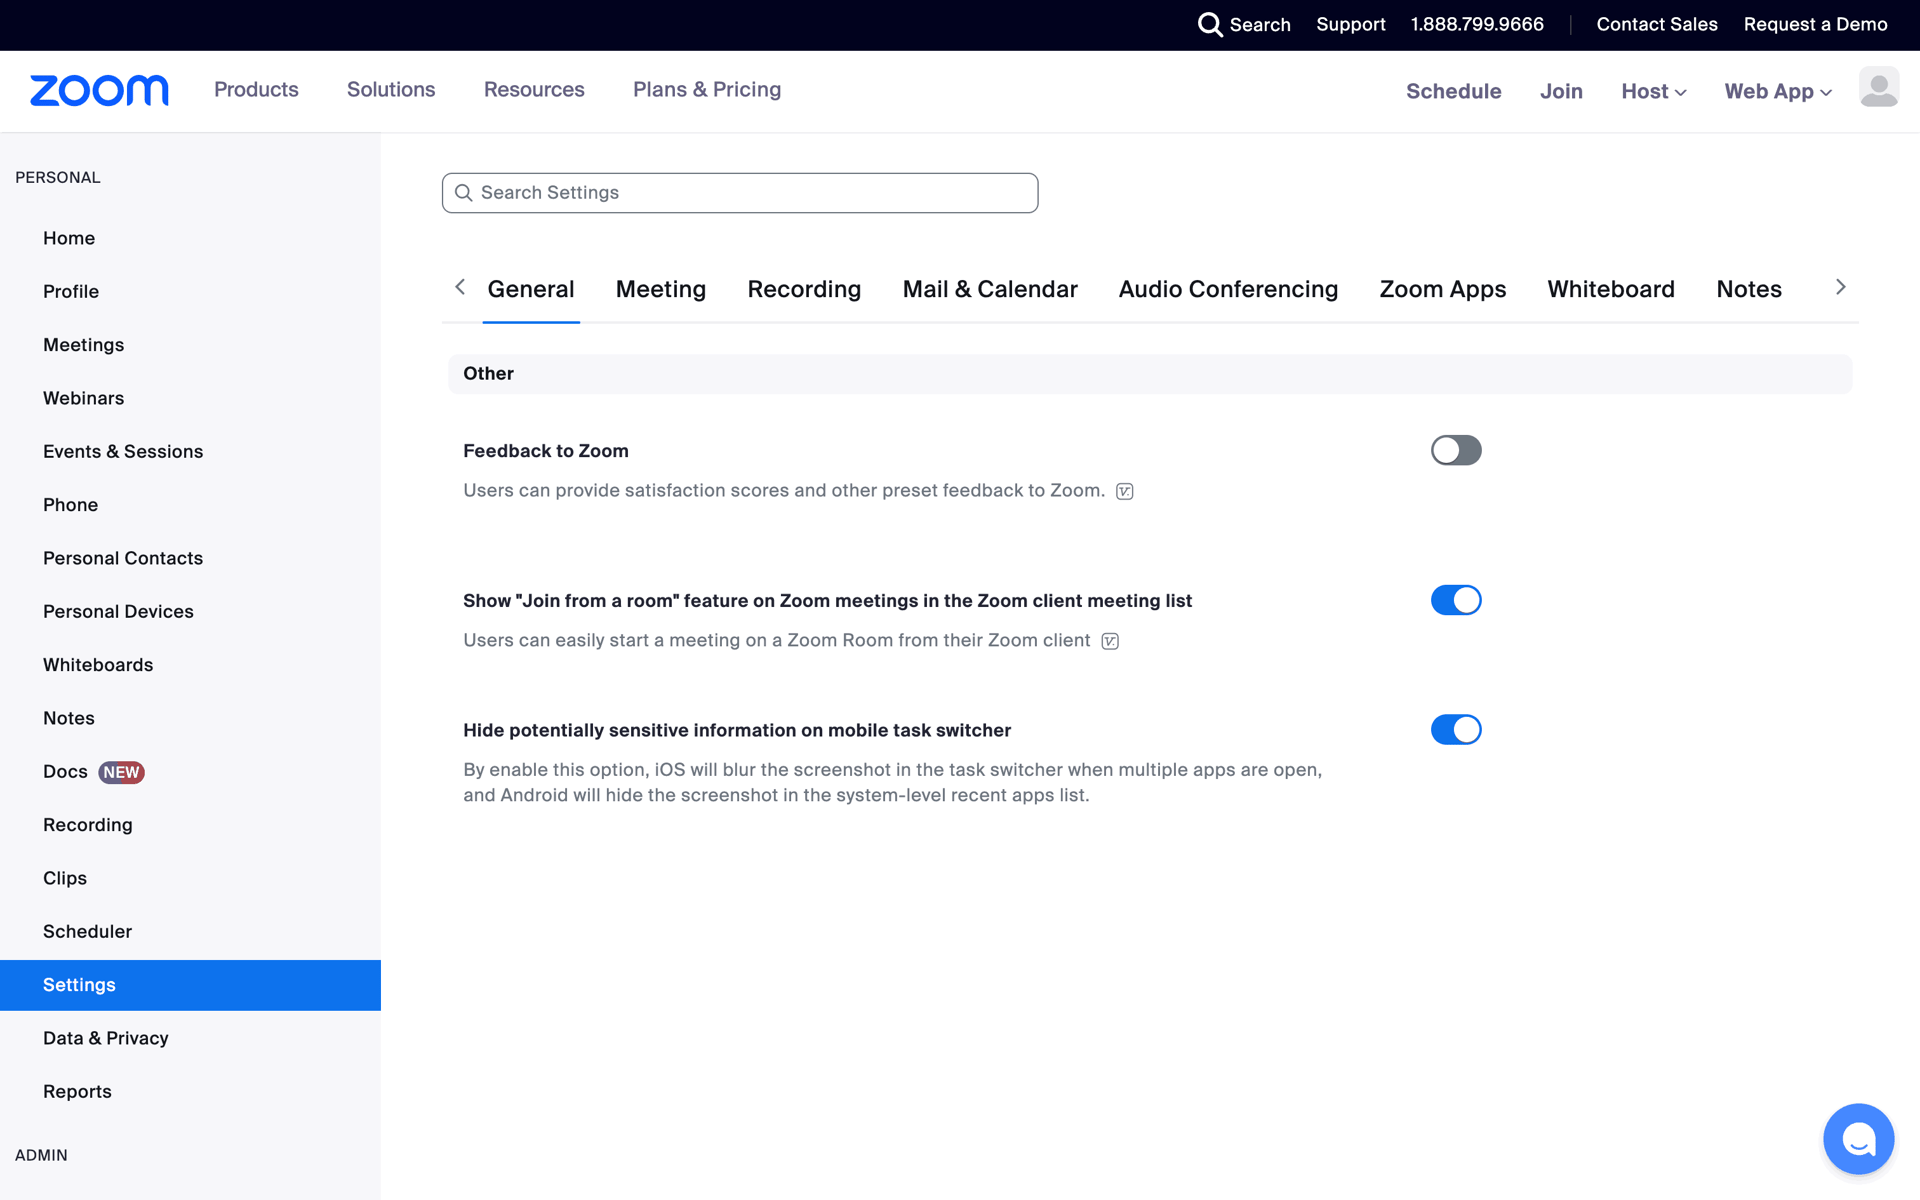This screenshot has width=1920, height=1200.
Task: Go to Plans & Pricing
Action: point(707,89)
